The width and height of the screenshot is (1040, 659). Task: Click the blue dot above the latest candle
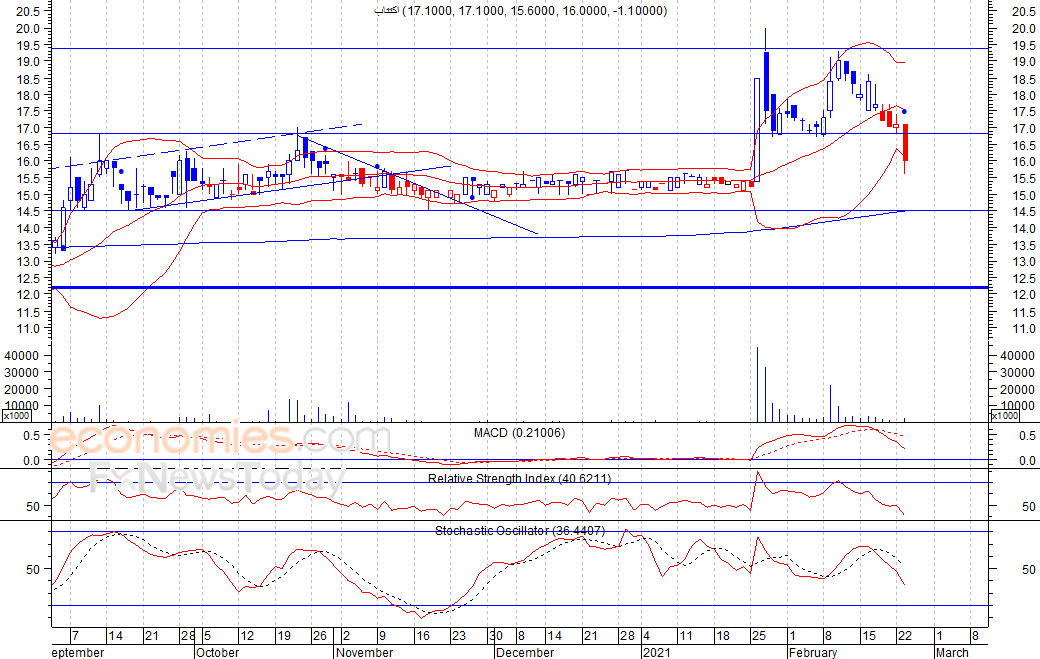(904, 111)
